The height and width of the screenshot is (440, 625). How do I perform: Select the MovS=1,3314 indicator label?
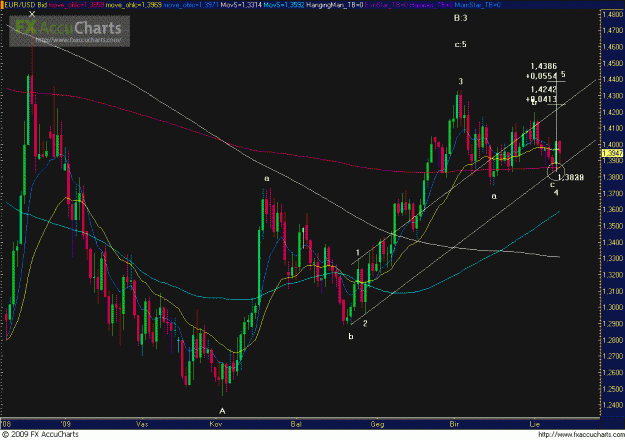(x=240, y=5)
